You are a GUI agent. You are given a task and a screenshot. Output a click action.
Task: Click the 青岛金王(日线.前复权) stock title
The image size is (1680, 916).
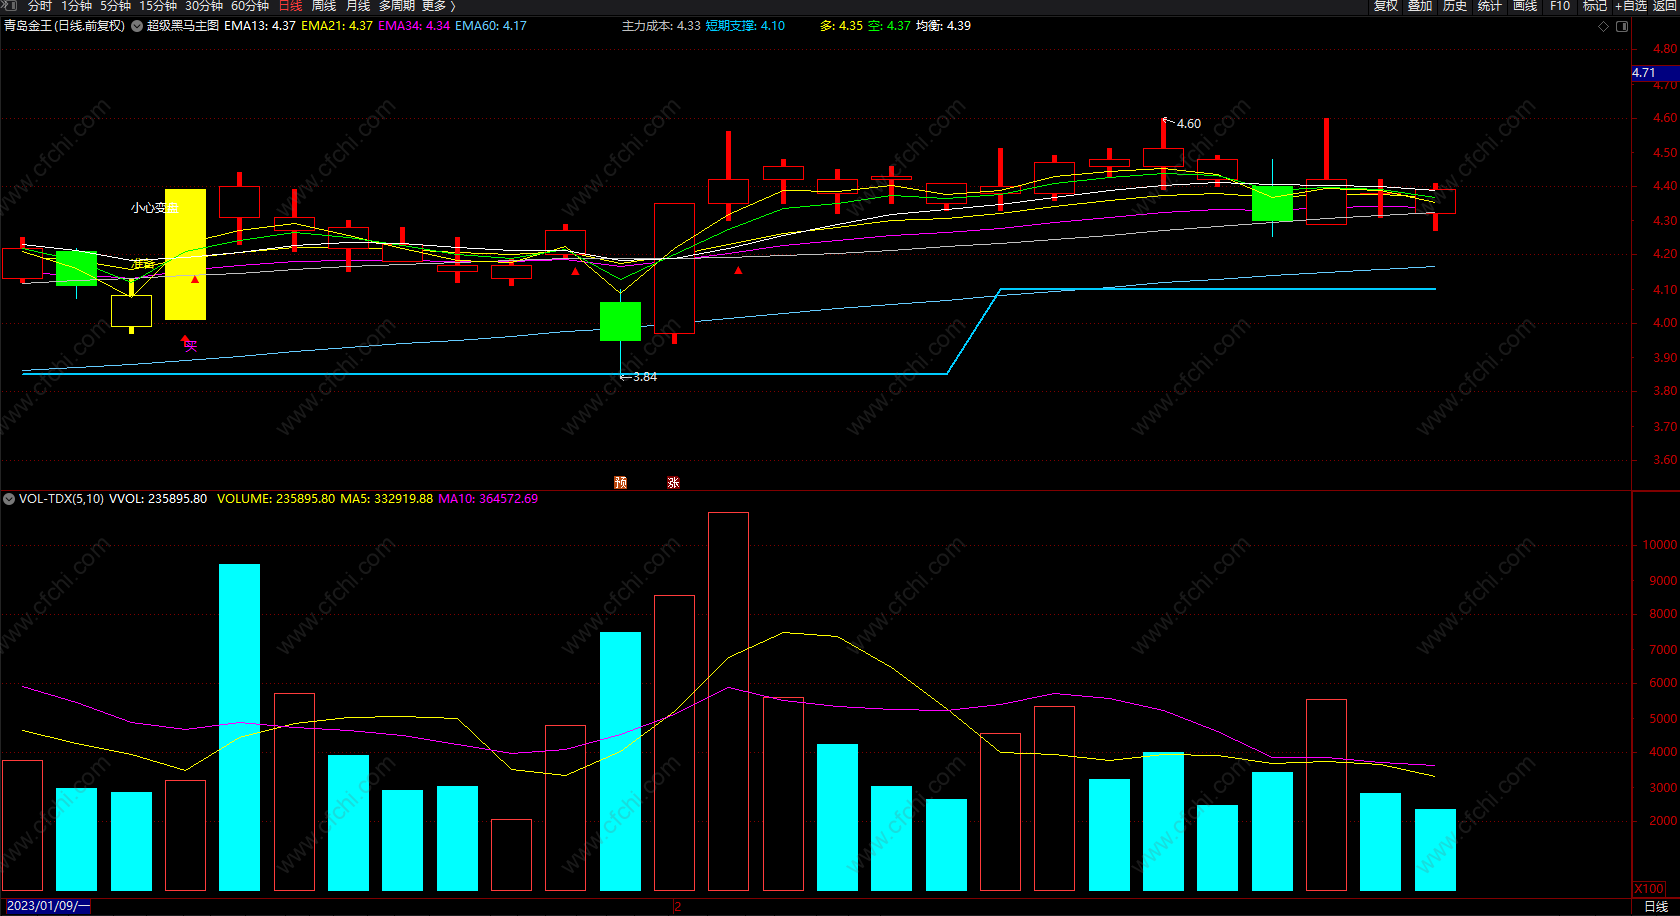point(65,26)
